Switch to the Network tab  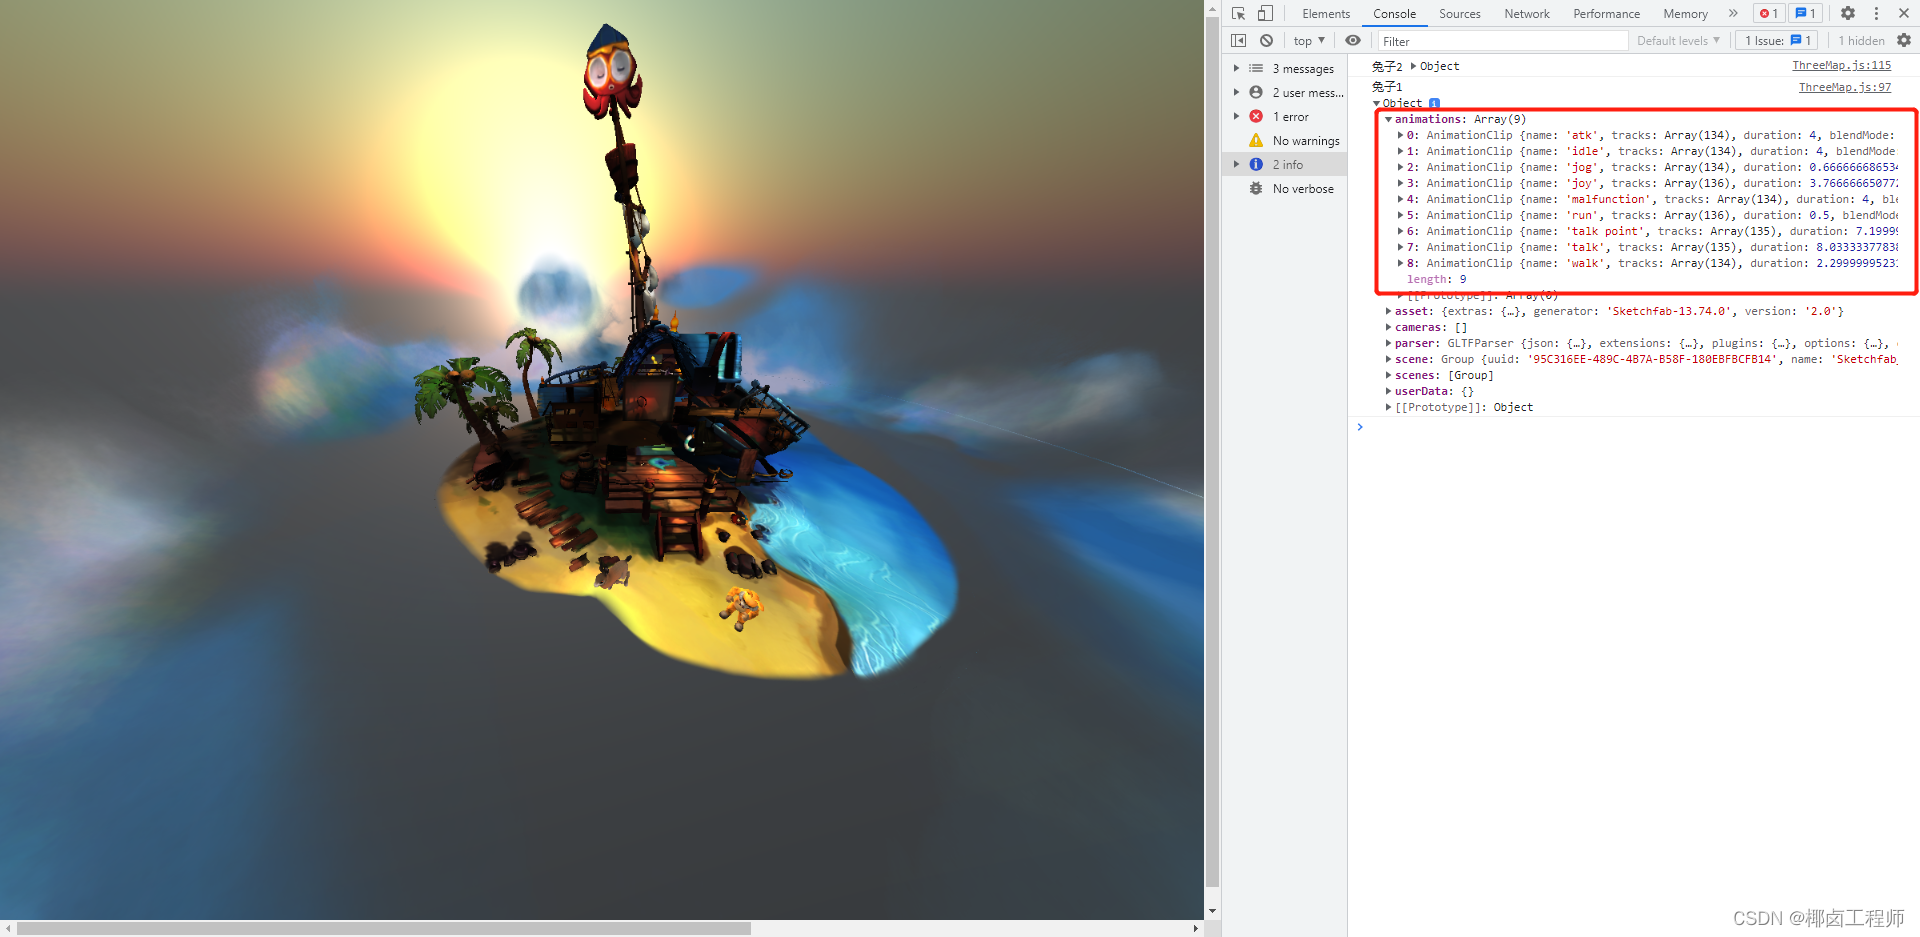click(x=1527, y=14)
